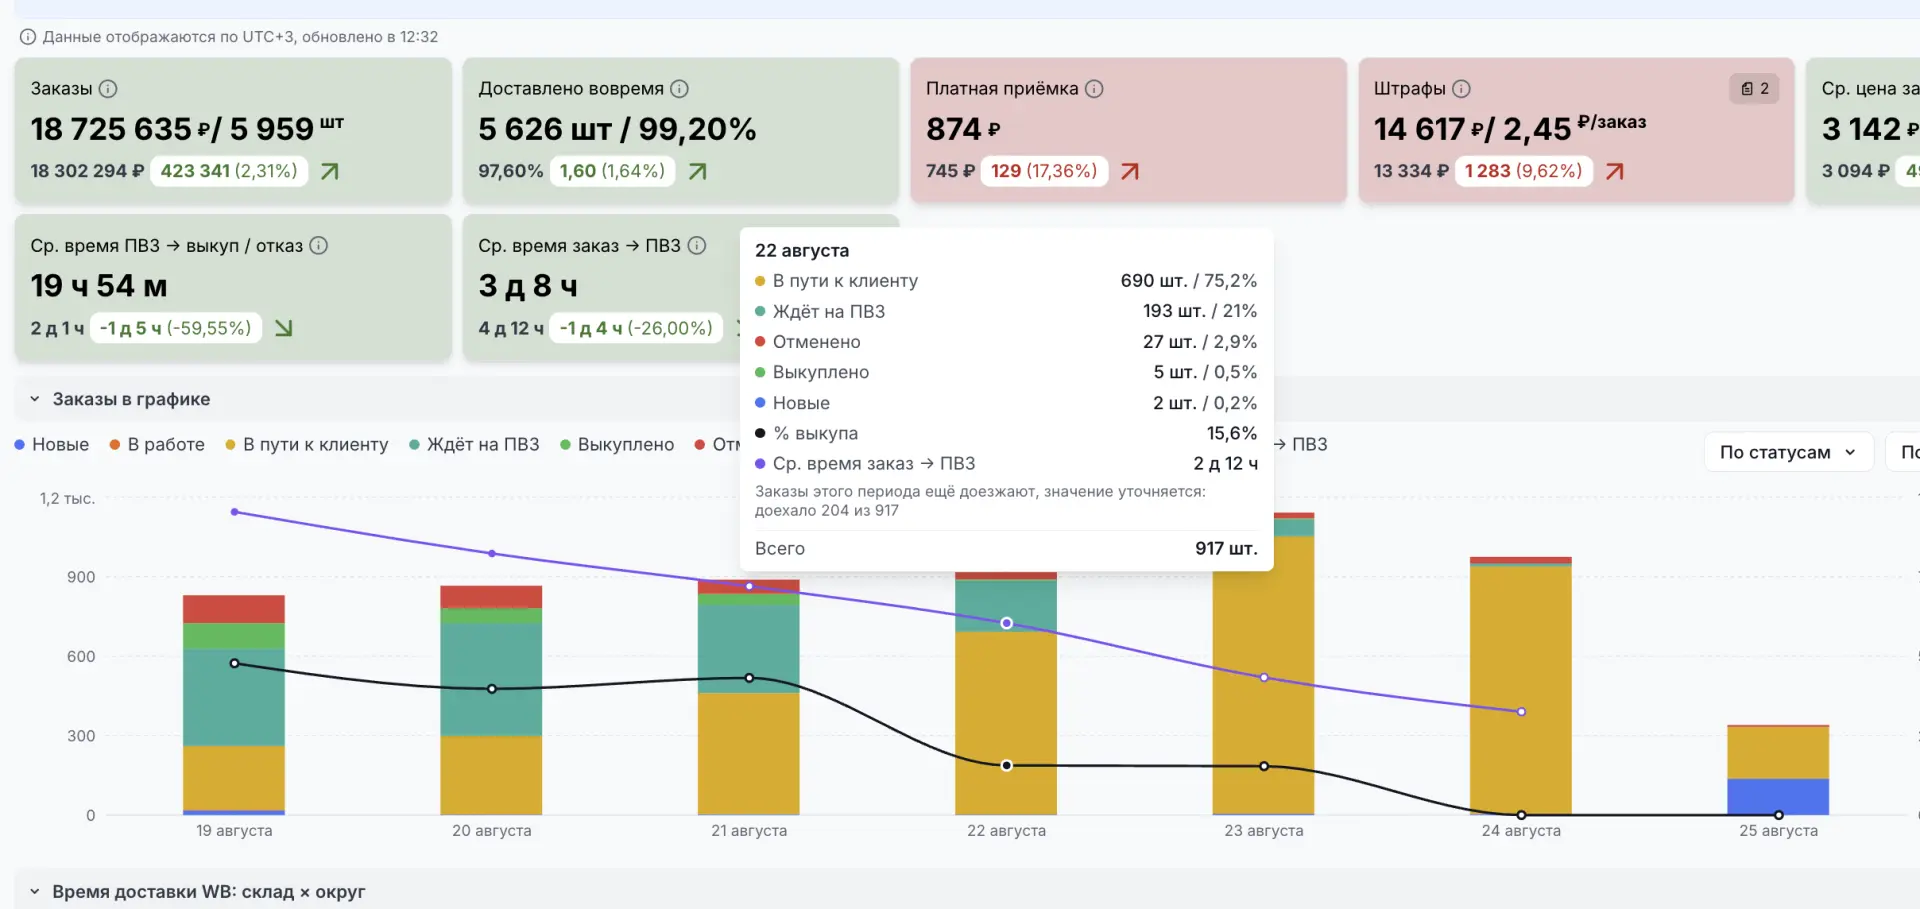Screen dimensions: 1920x909
Task: Click the purple line point at 20 августа
Action: [492, 553]
